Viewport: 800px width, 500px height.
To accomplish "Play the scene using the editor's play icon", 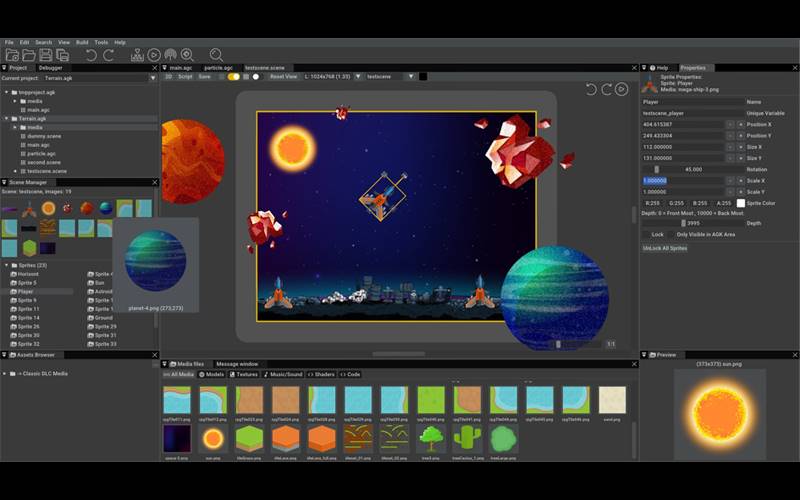I will coord(621,89).
